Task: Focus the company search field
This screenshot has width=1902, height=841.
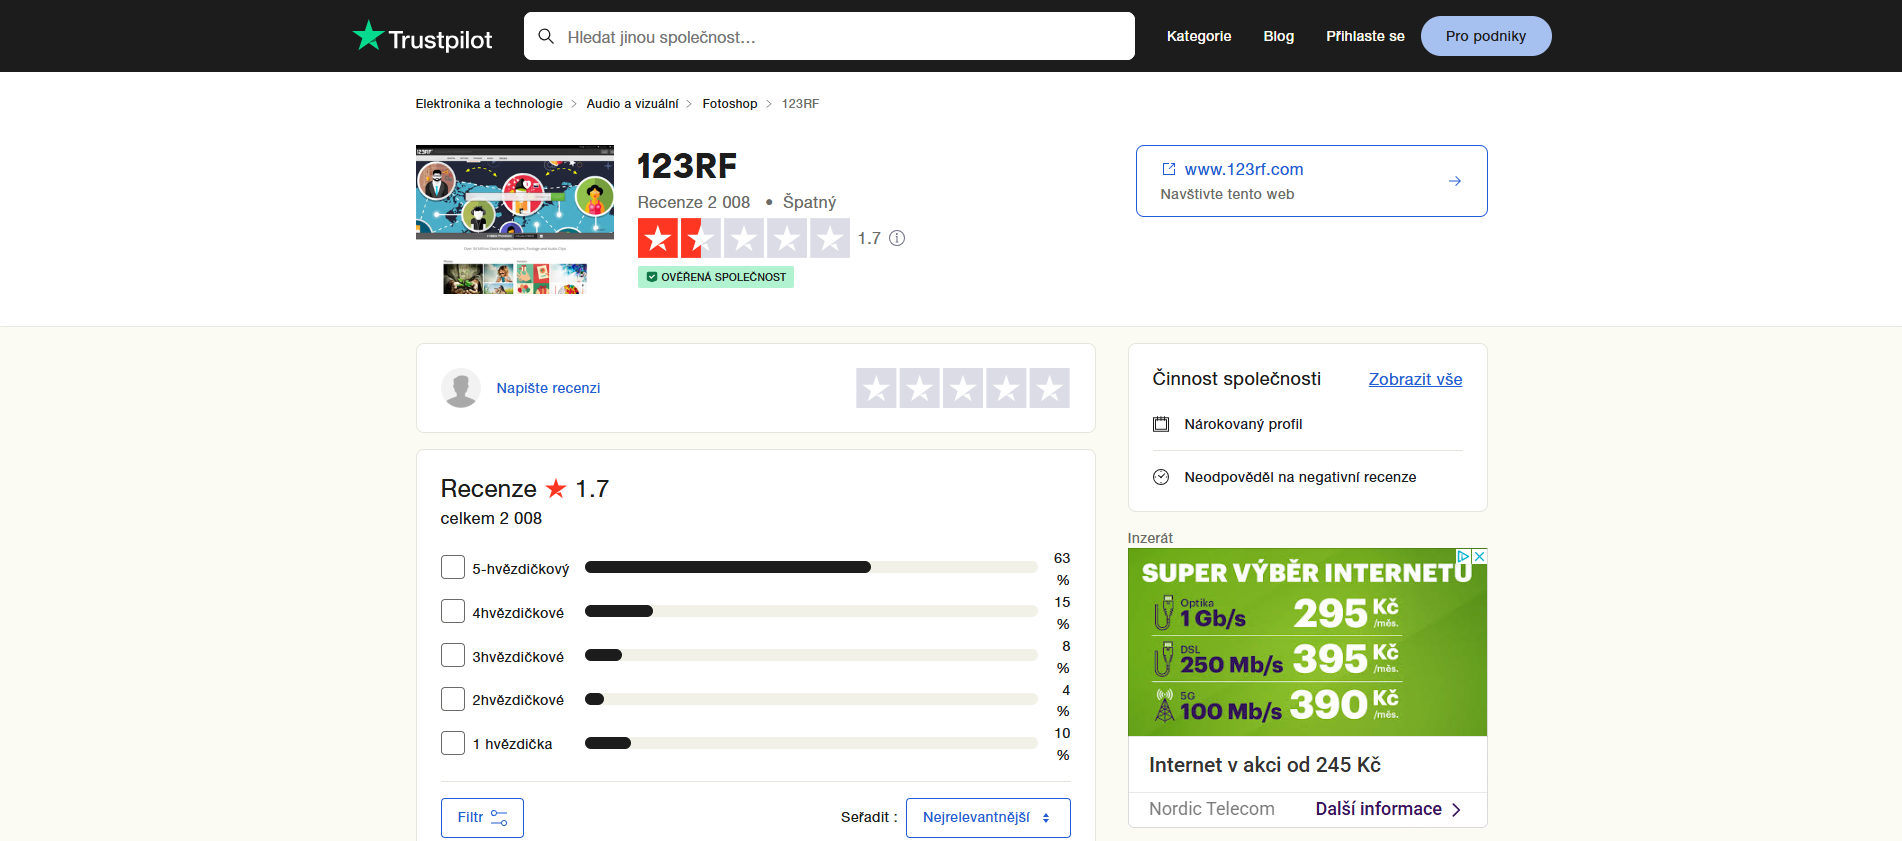Action: coord(829,37)
